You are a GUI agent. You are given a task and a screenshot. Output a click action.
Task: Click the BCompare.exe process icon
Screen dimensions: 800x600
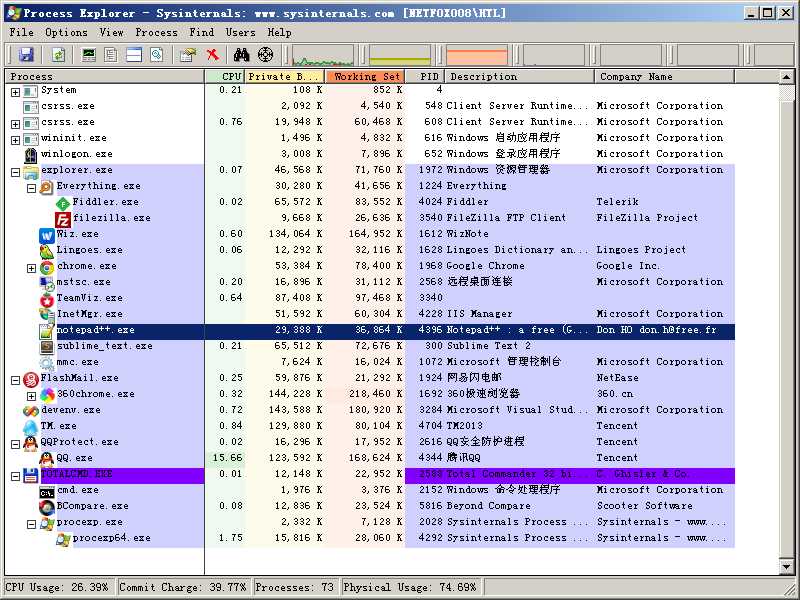[46, 508]
